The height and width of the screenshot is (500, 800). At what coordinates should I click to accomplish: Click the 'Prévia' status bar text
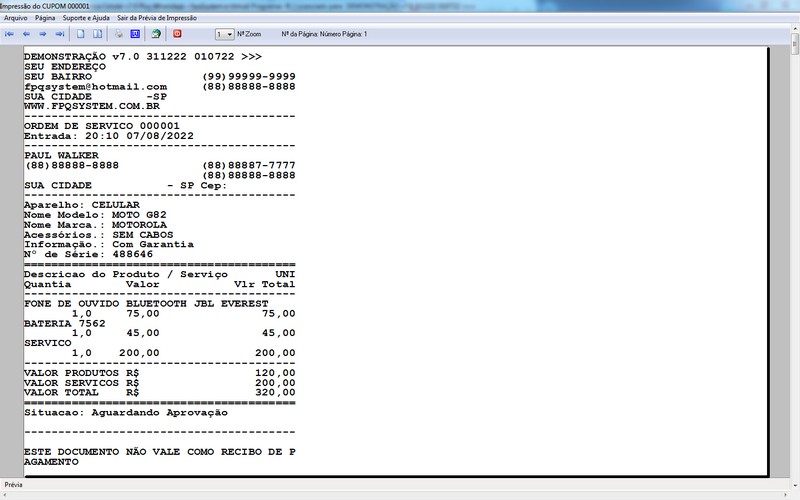coord(13,485)
